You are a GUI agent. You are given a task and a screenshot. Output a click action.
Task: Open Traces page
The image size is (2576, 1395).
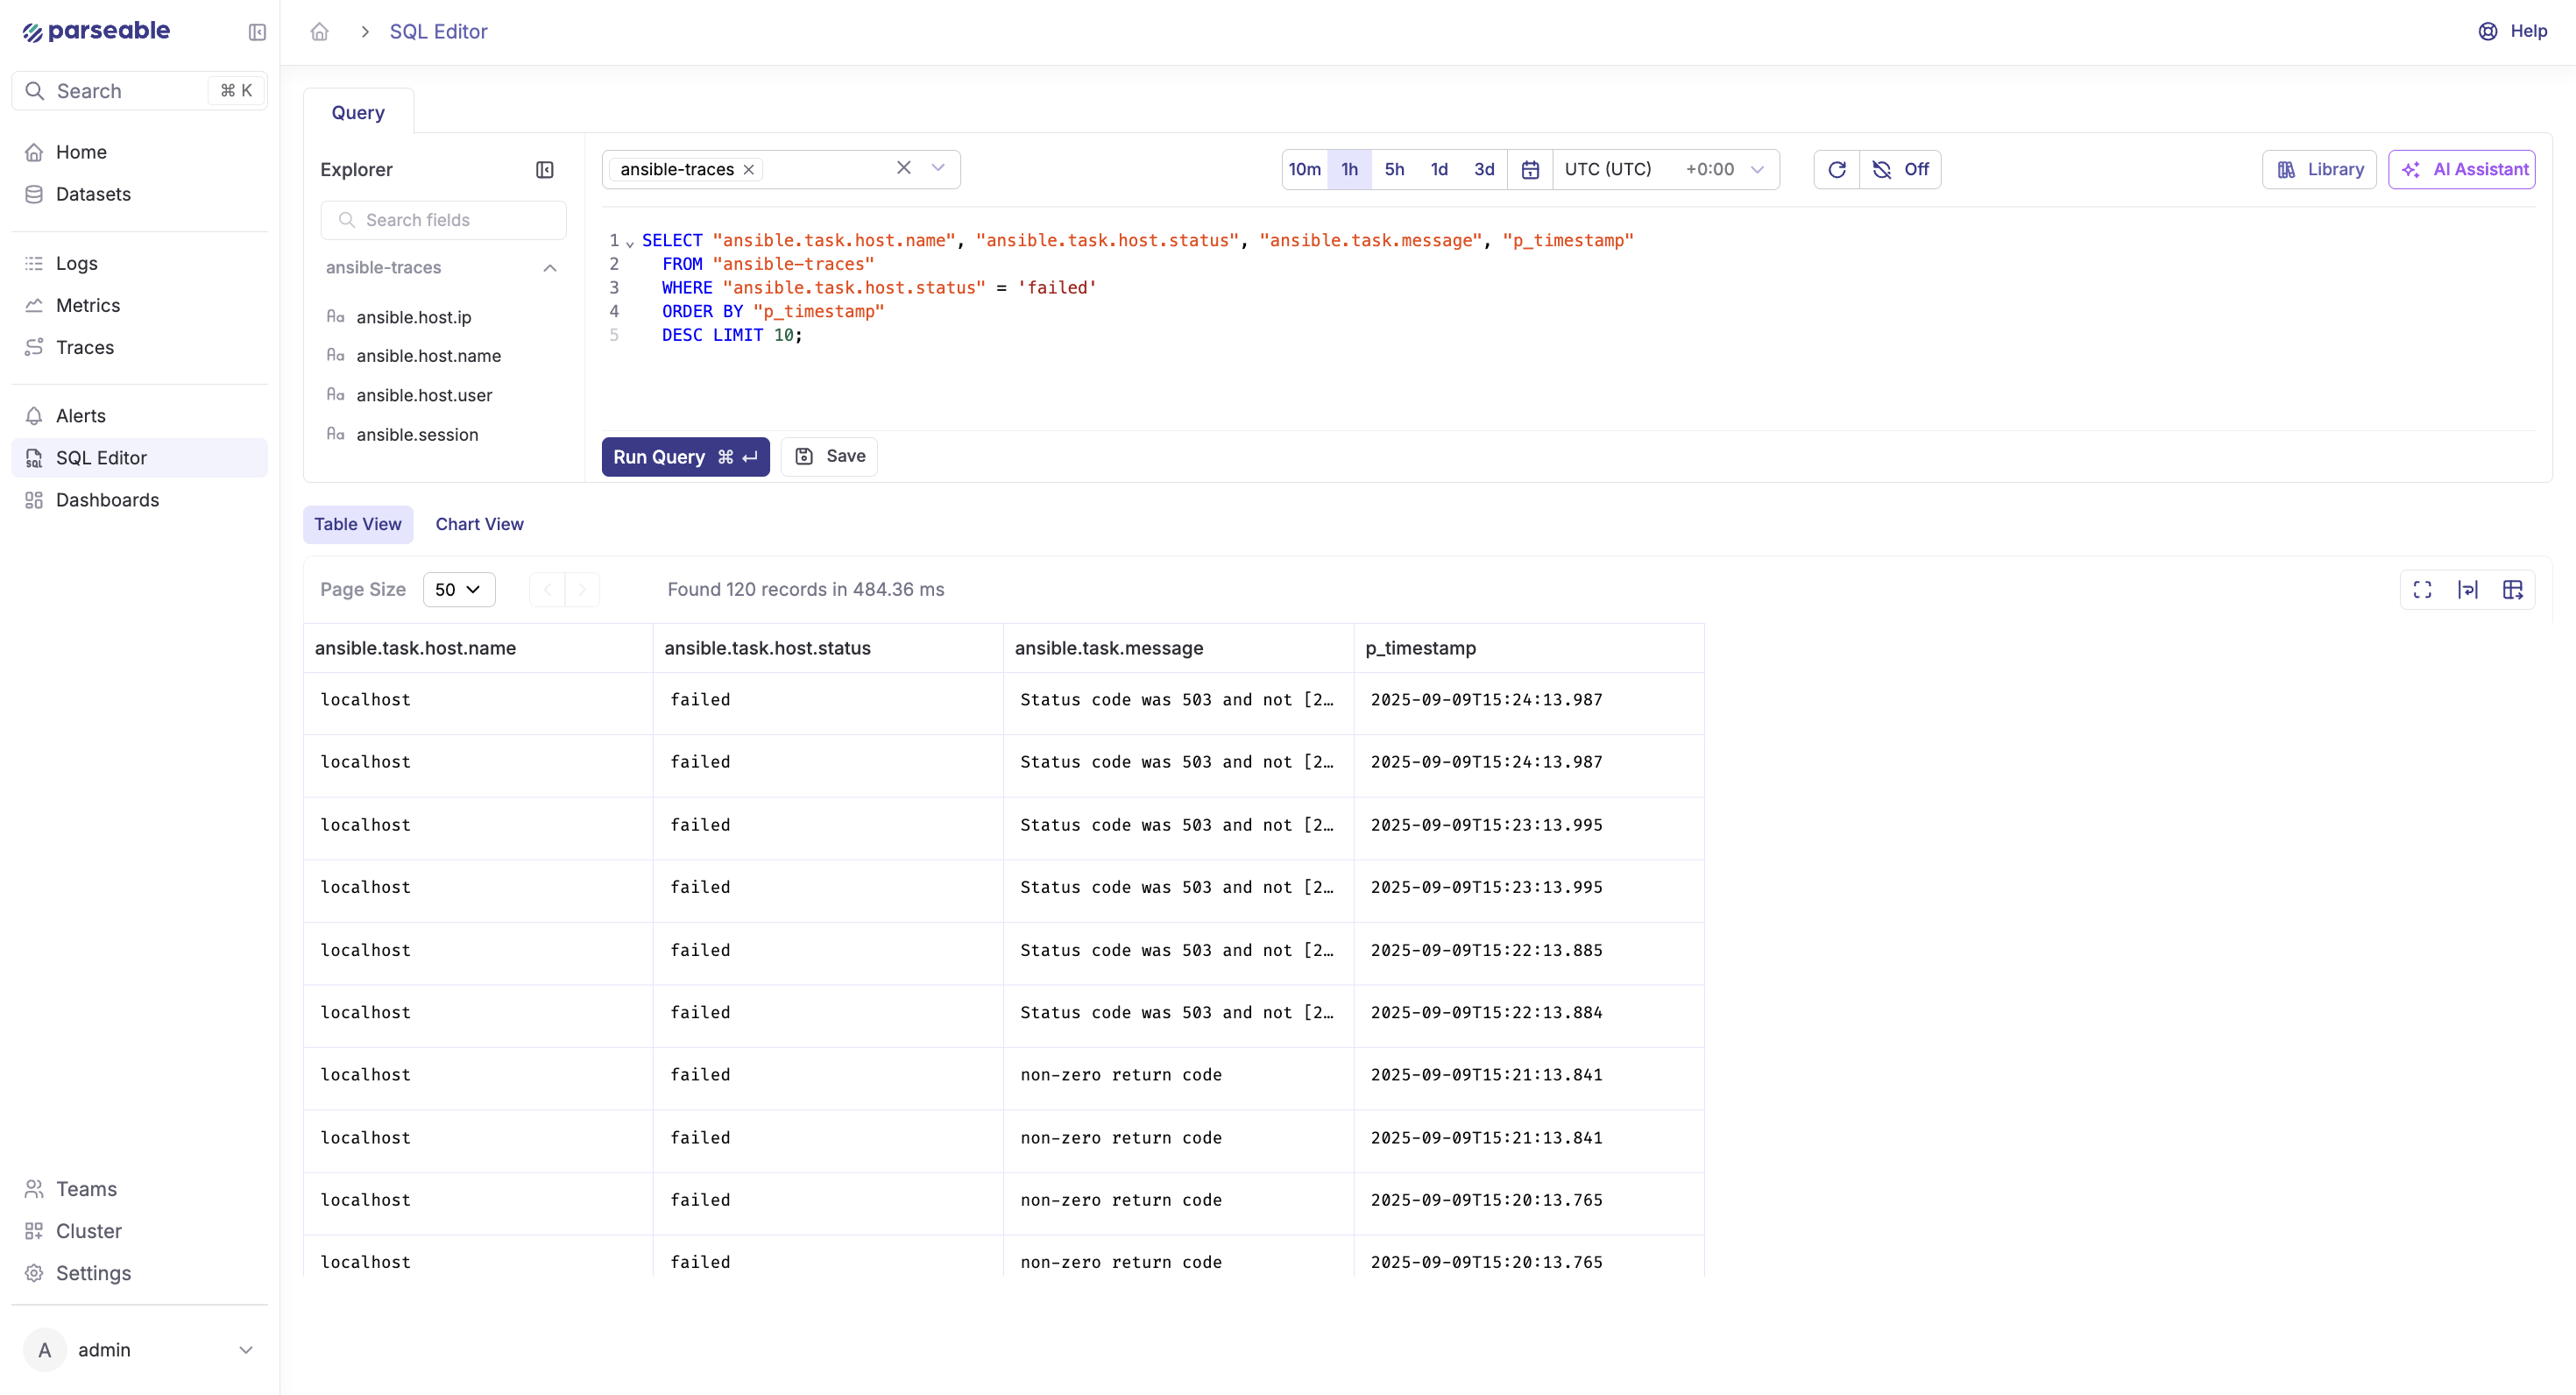coord(139,347)
